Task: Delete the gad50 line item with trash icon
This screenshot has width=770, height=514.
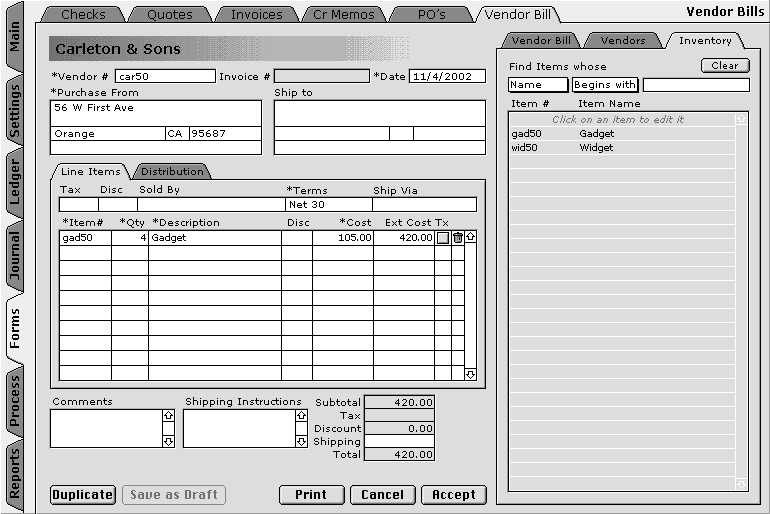Action: (458, 238)
